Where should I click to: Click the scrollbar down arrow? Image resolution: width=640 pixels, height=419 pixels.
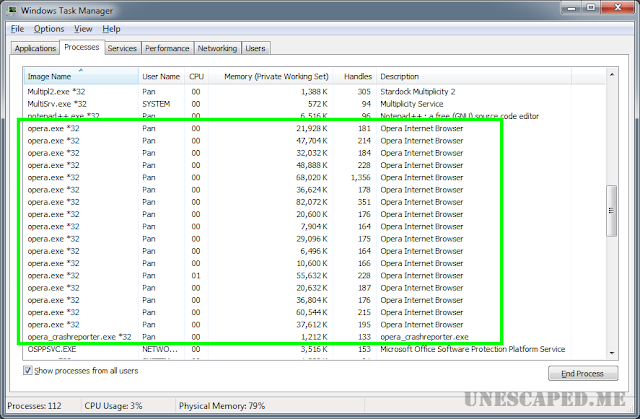click(611, 353)
